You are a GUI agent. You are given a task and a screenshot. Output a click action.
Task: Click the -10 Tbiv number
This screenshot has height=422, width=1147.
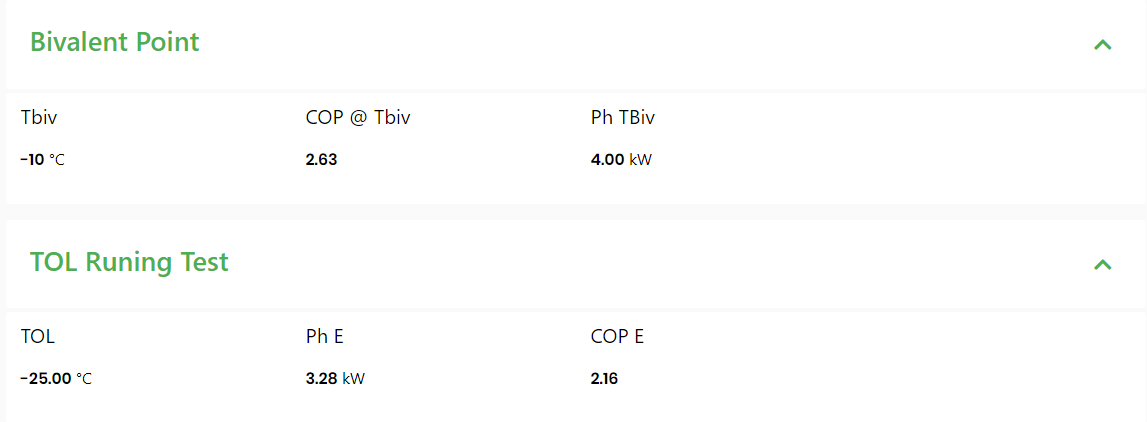pos(32,160)
